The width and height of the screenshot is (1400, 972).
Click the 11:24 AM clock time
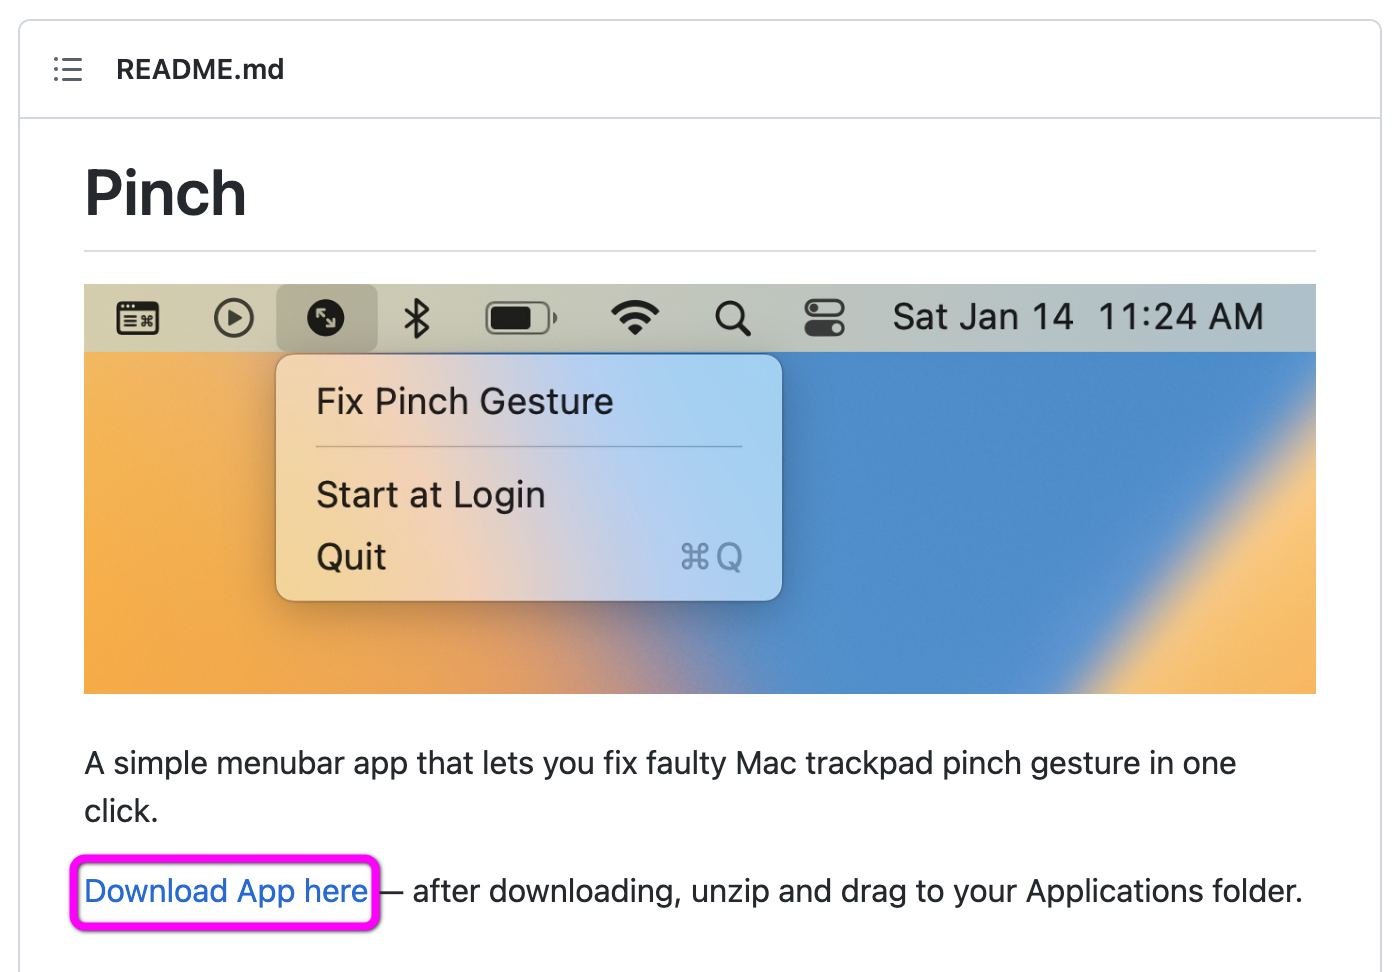click(1181, 317)
